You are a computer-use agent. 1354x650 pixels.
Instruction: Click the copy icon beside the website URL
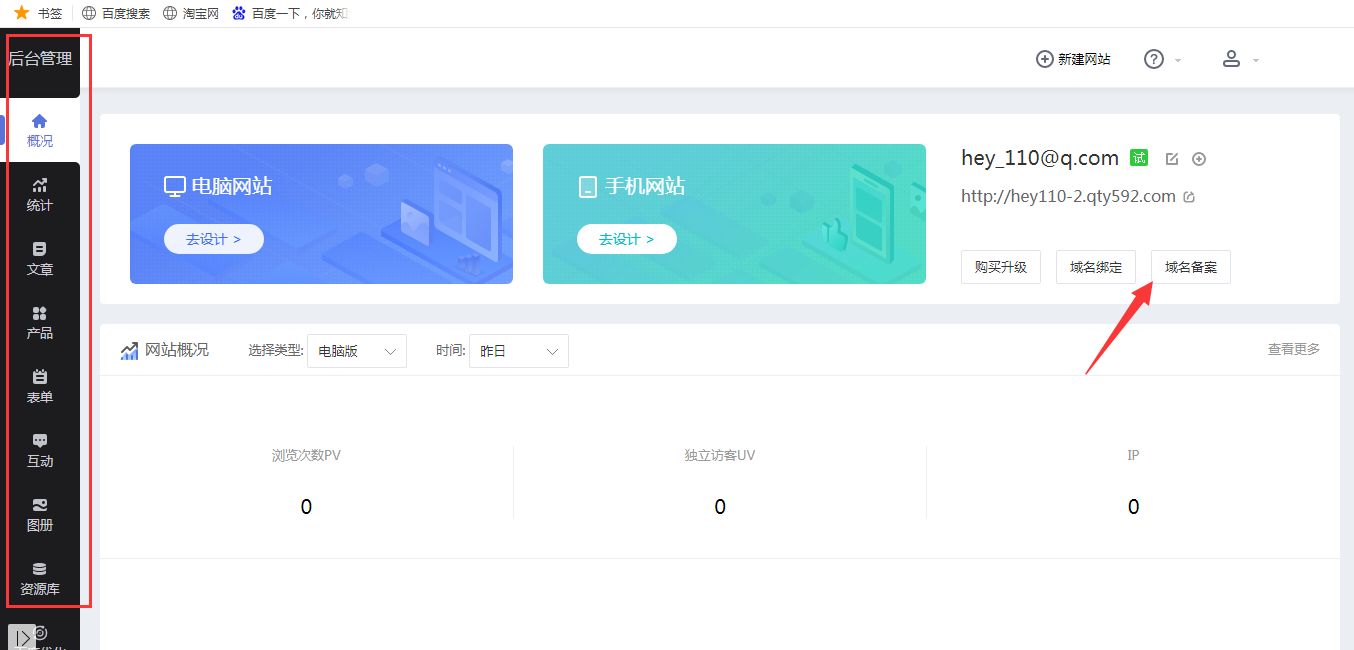point(1187,196)
